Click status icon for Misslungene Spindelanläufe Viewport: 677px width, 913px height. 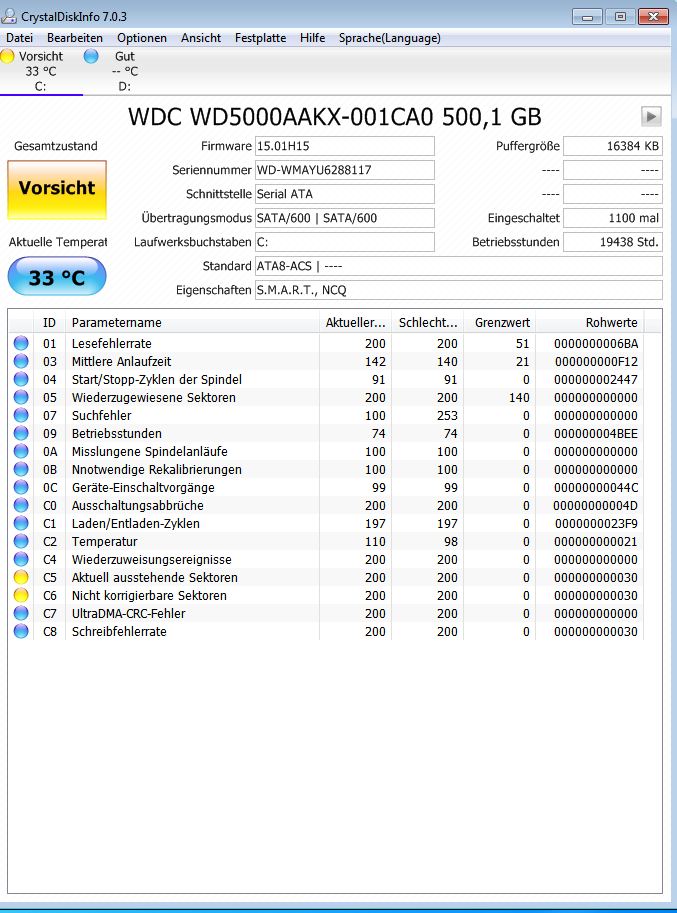point(21,451)
